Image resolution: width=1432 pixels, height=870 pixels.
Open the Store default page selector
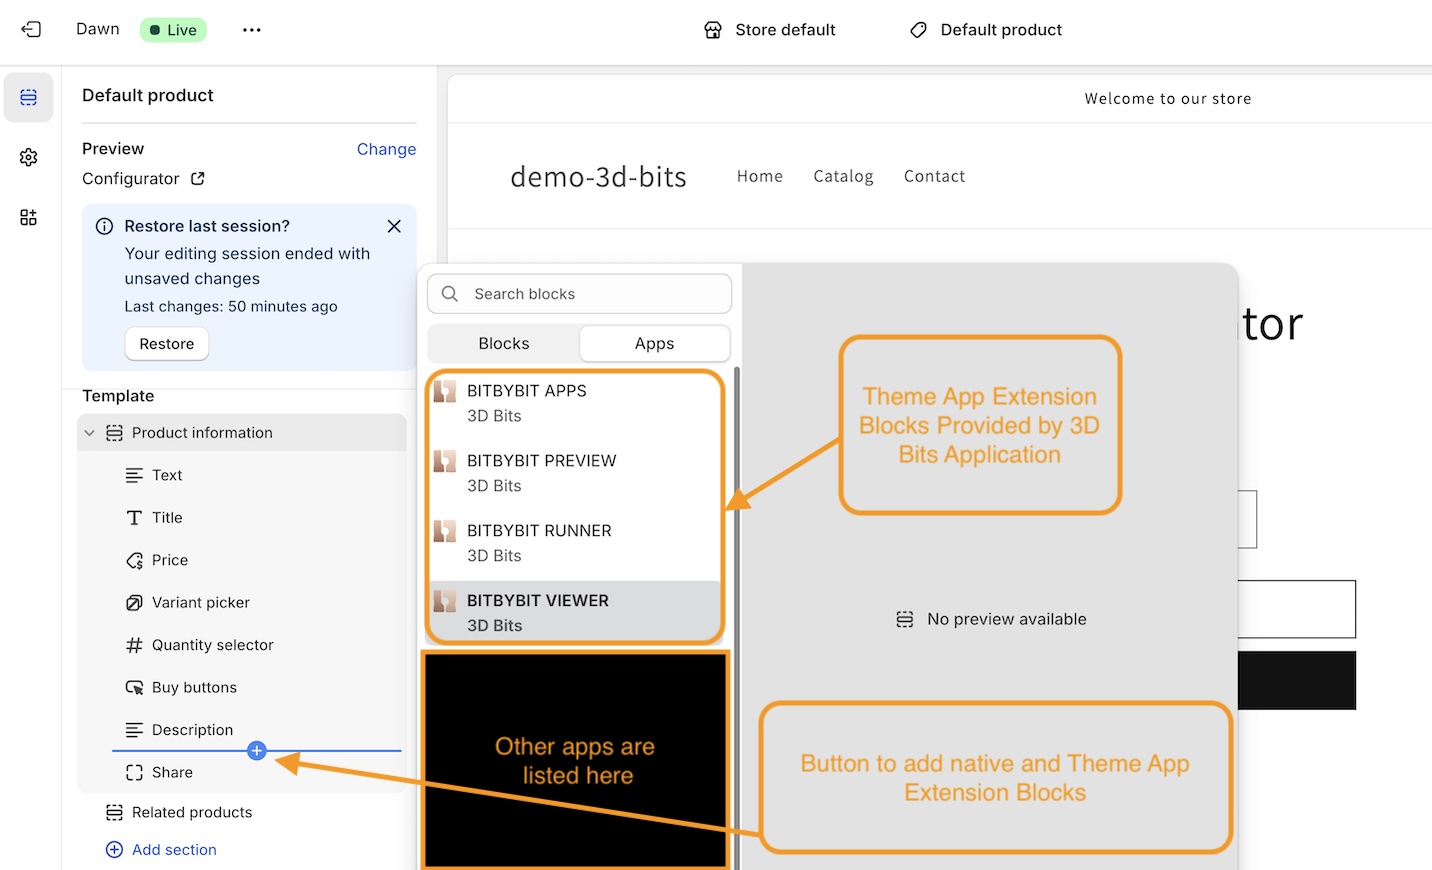[x=769, y=30]
